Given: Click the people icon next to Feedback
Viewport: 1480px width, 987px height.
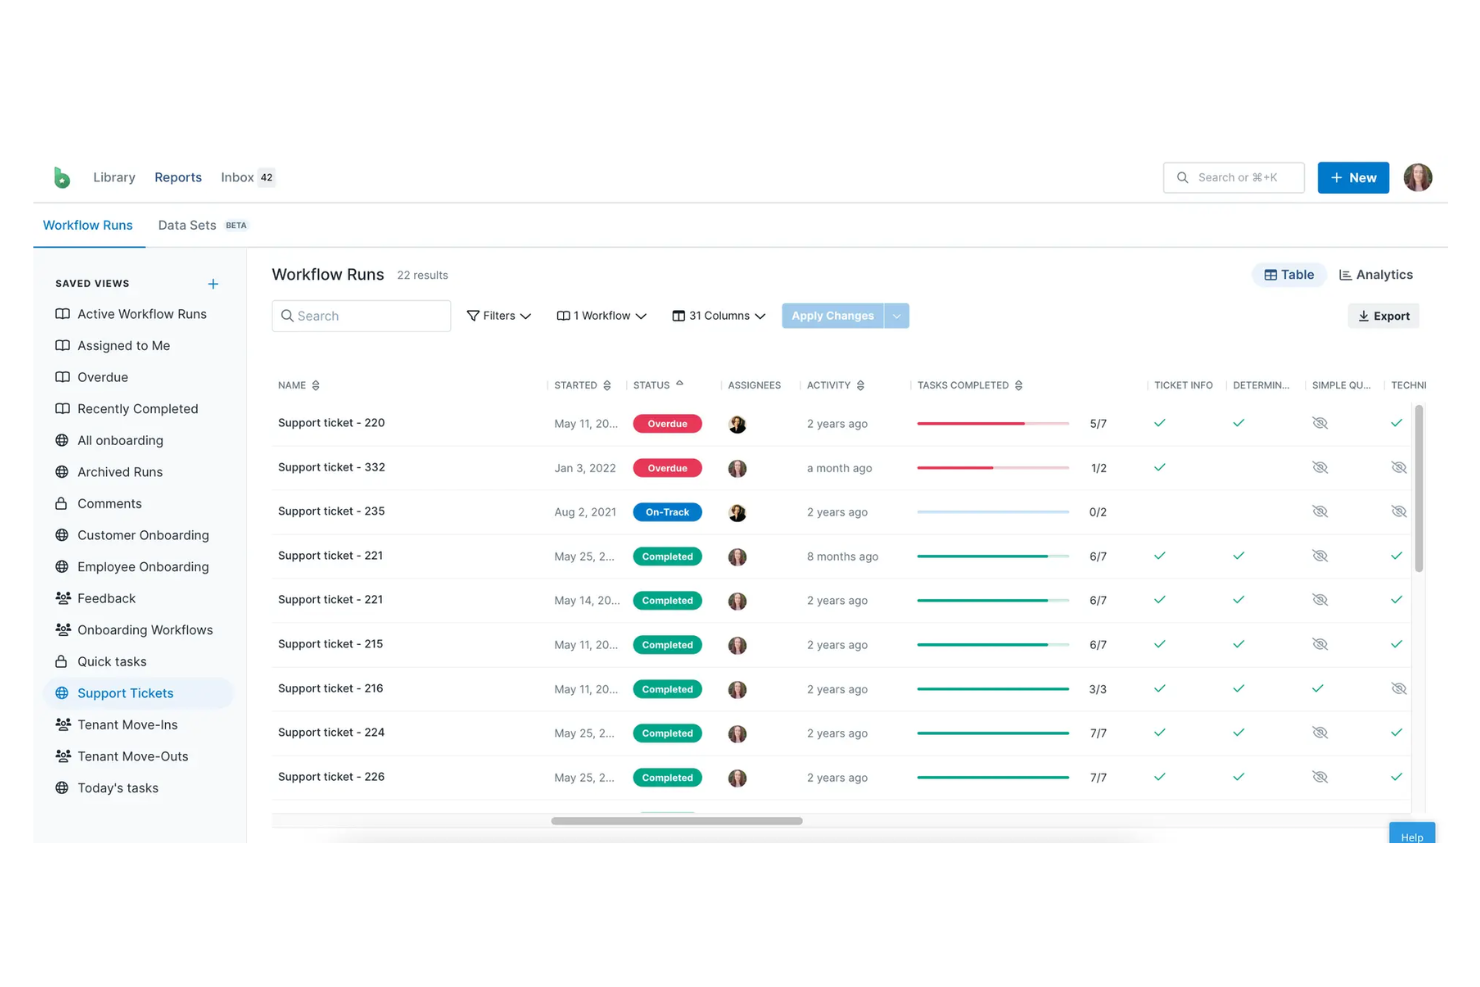Looking at the screenshot, I should click(63, 598).
